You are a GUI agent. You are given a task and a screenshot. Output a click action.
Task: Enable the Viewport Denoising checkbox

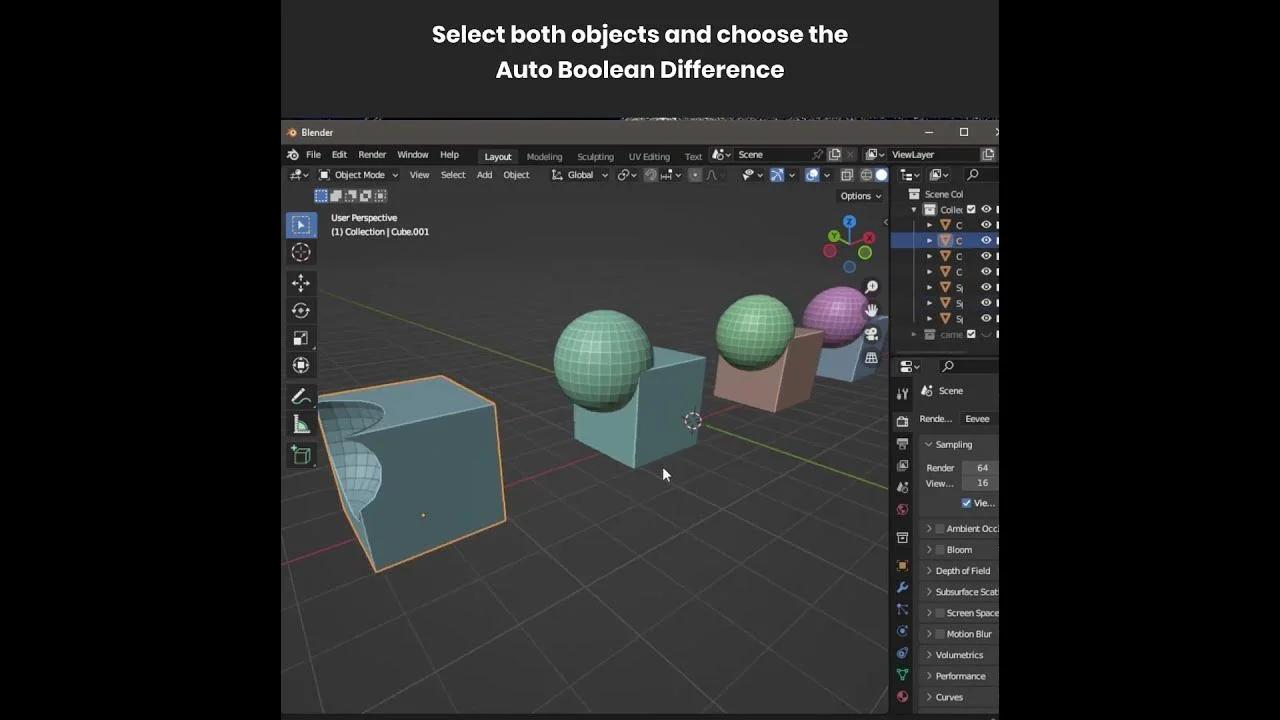pos(965,503)
